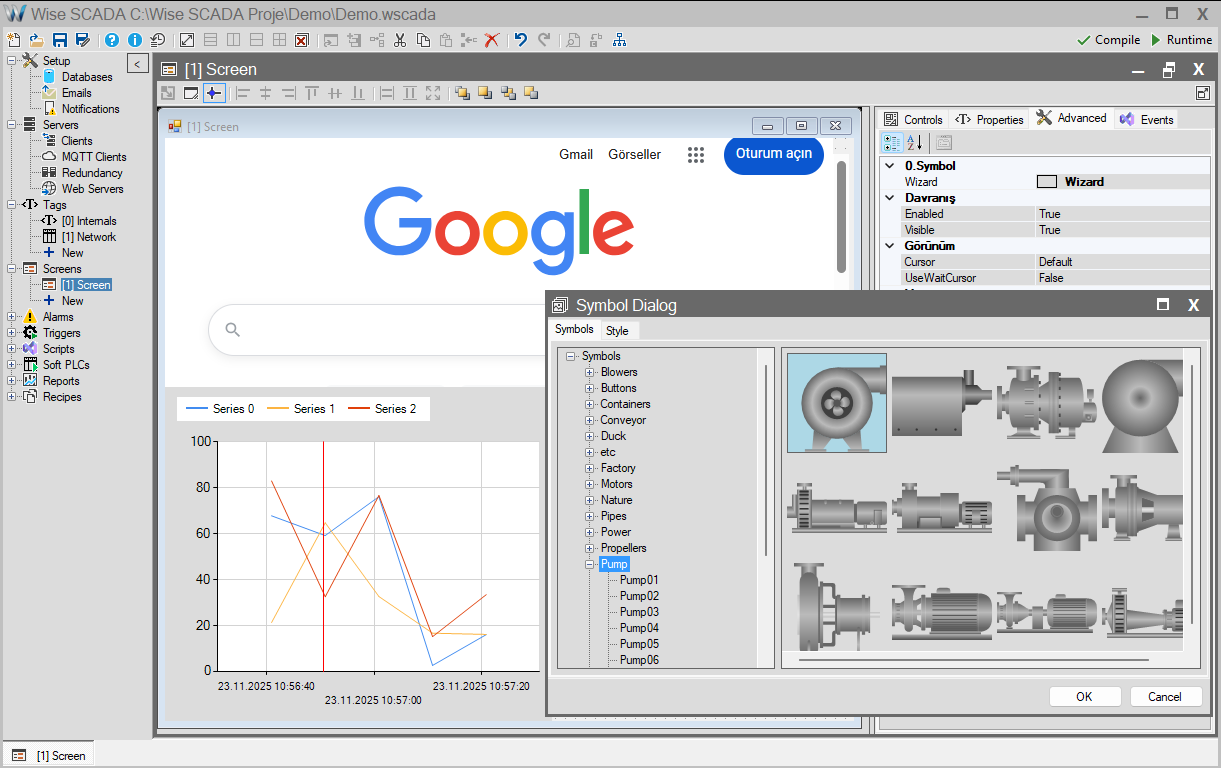Expand the Motors symbol folder
The image size is (1221, 768).
[590, 484]
